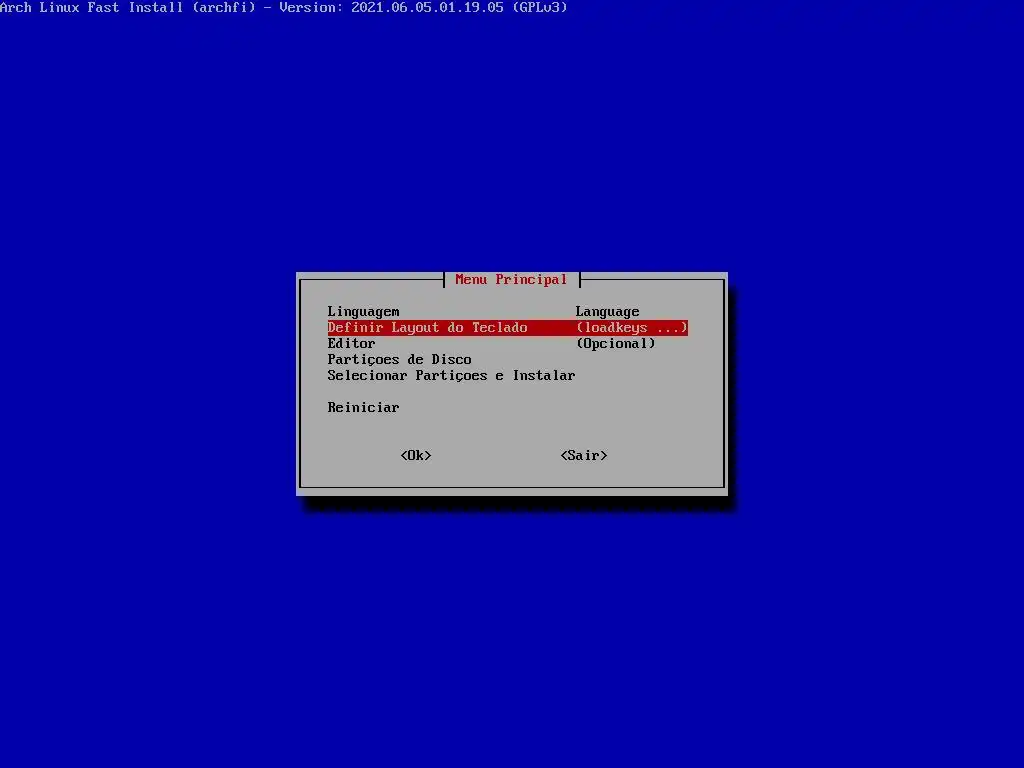Image resolution: width=1024 pixels, height=768 pixels.
Task: Click the (loadkeys ...) description
Action: click(632, 327)
